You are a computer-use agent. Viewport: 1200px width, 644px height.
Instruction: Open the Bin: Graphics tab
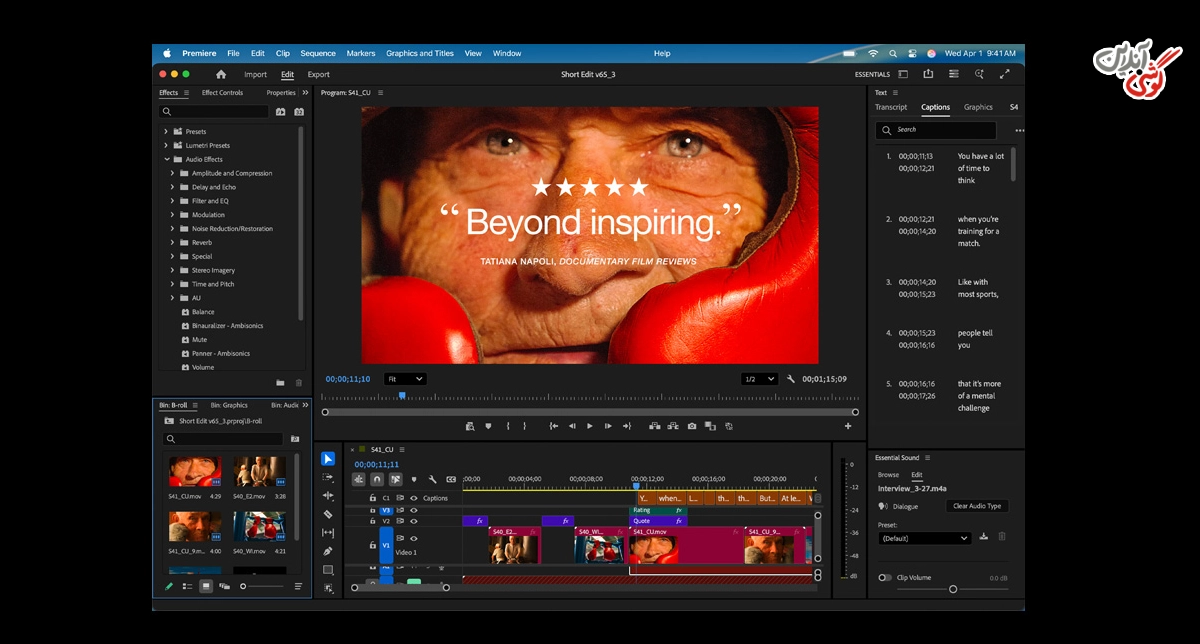[229, 405]
